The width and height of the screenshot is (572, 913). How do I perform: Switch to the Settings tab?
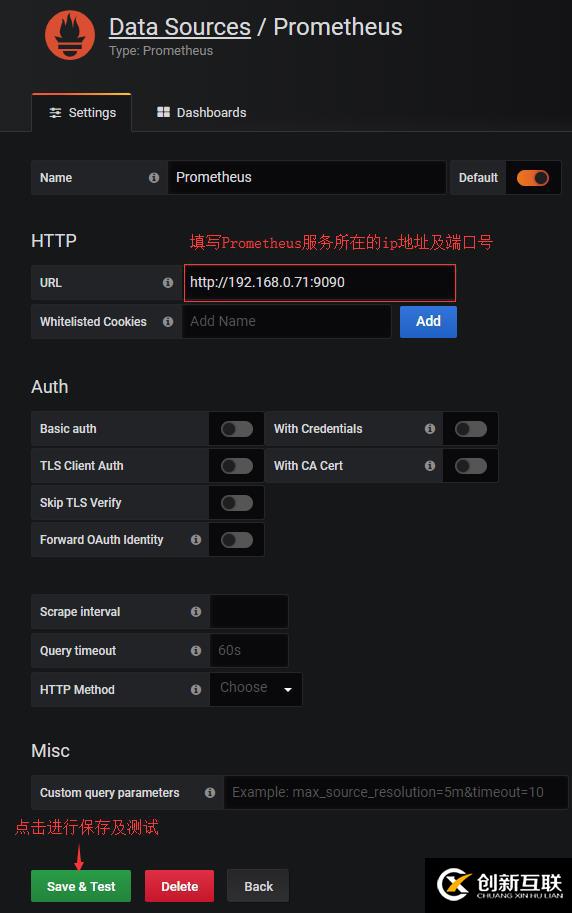(82, 112)
